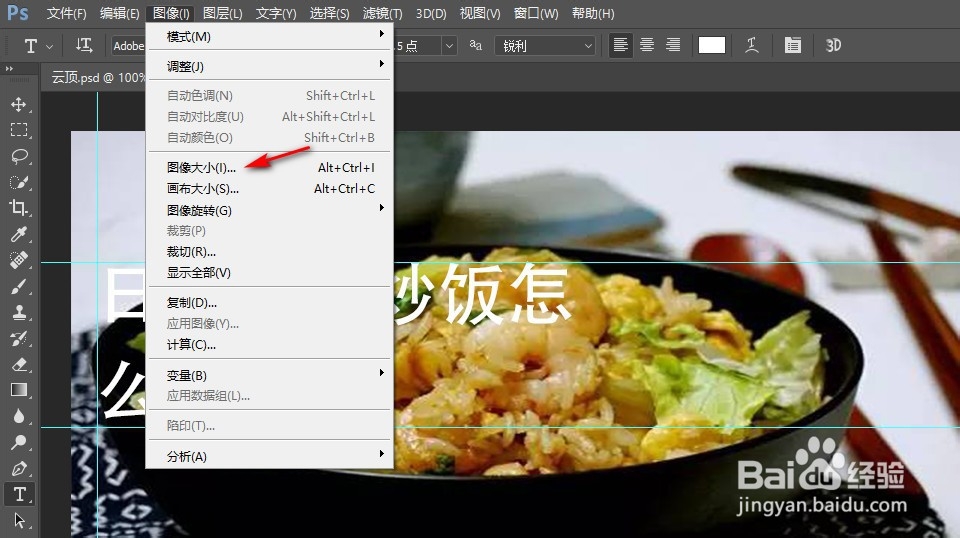The width and height of the screenshot is (960, 538).
Task: Select the Eraser tool
Action: pyautogui.click(x=18, y=364)
